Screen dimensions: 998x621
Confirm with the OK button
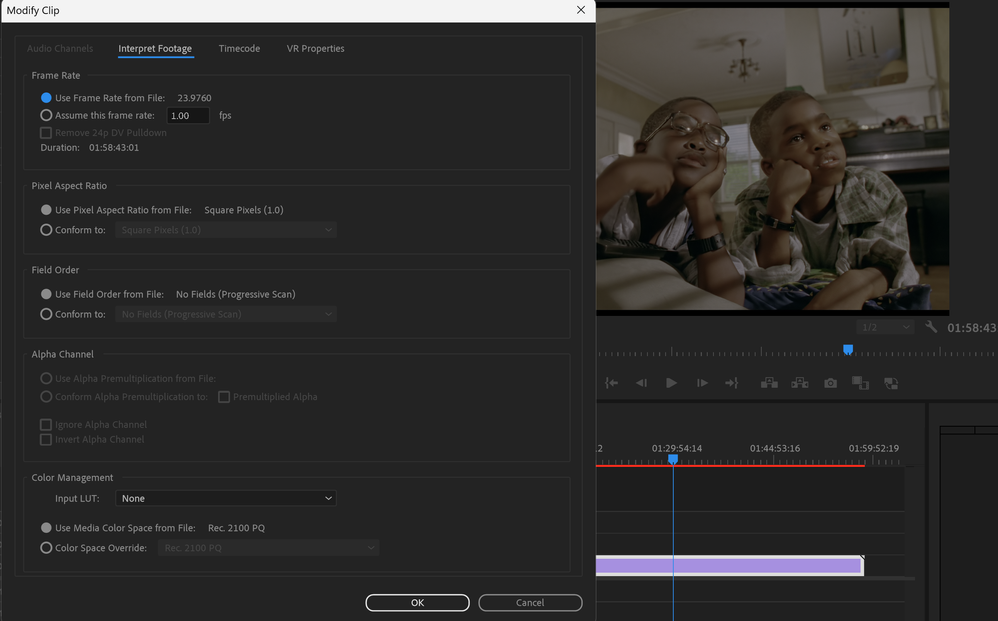click(418, 603)
